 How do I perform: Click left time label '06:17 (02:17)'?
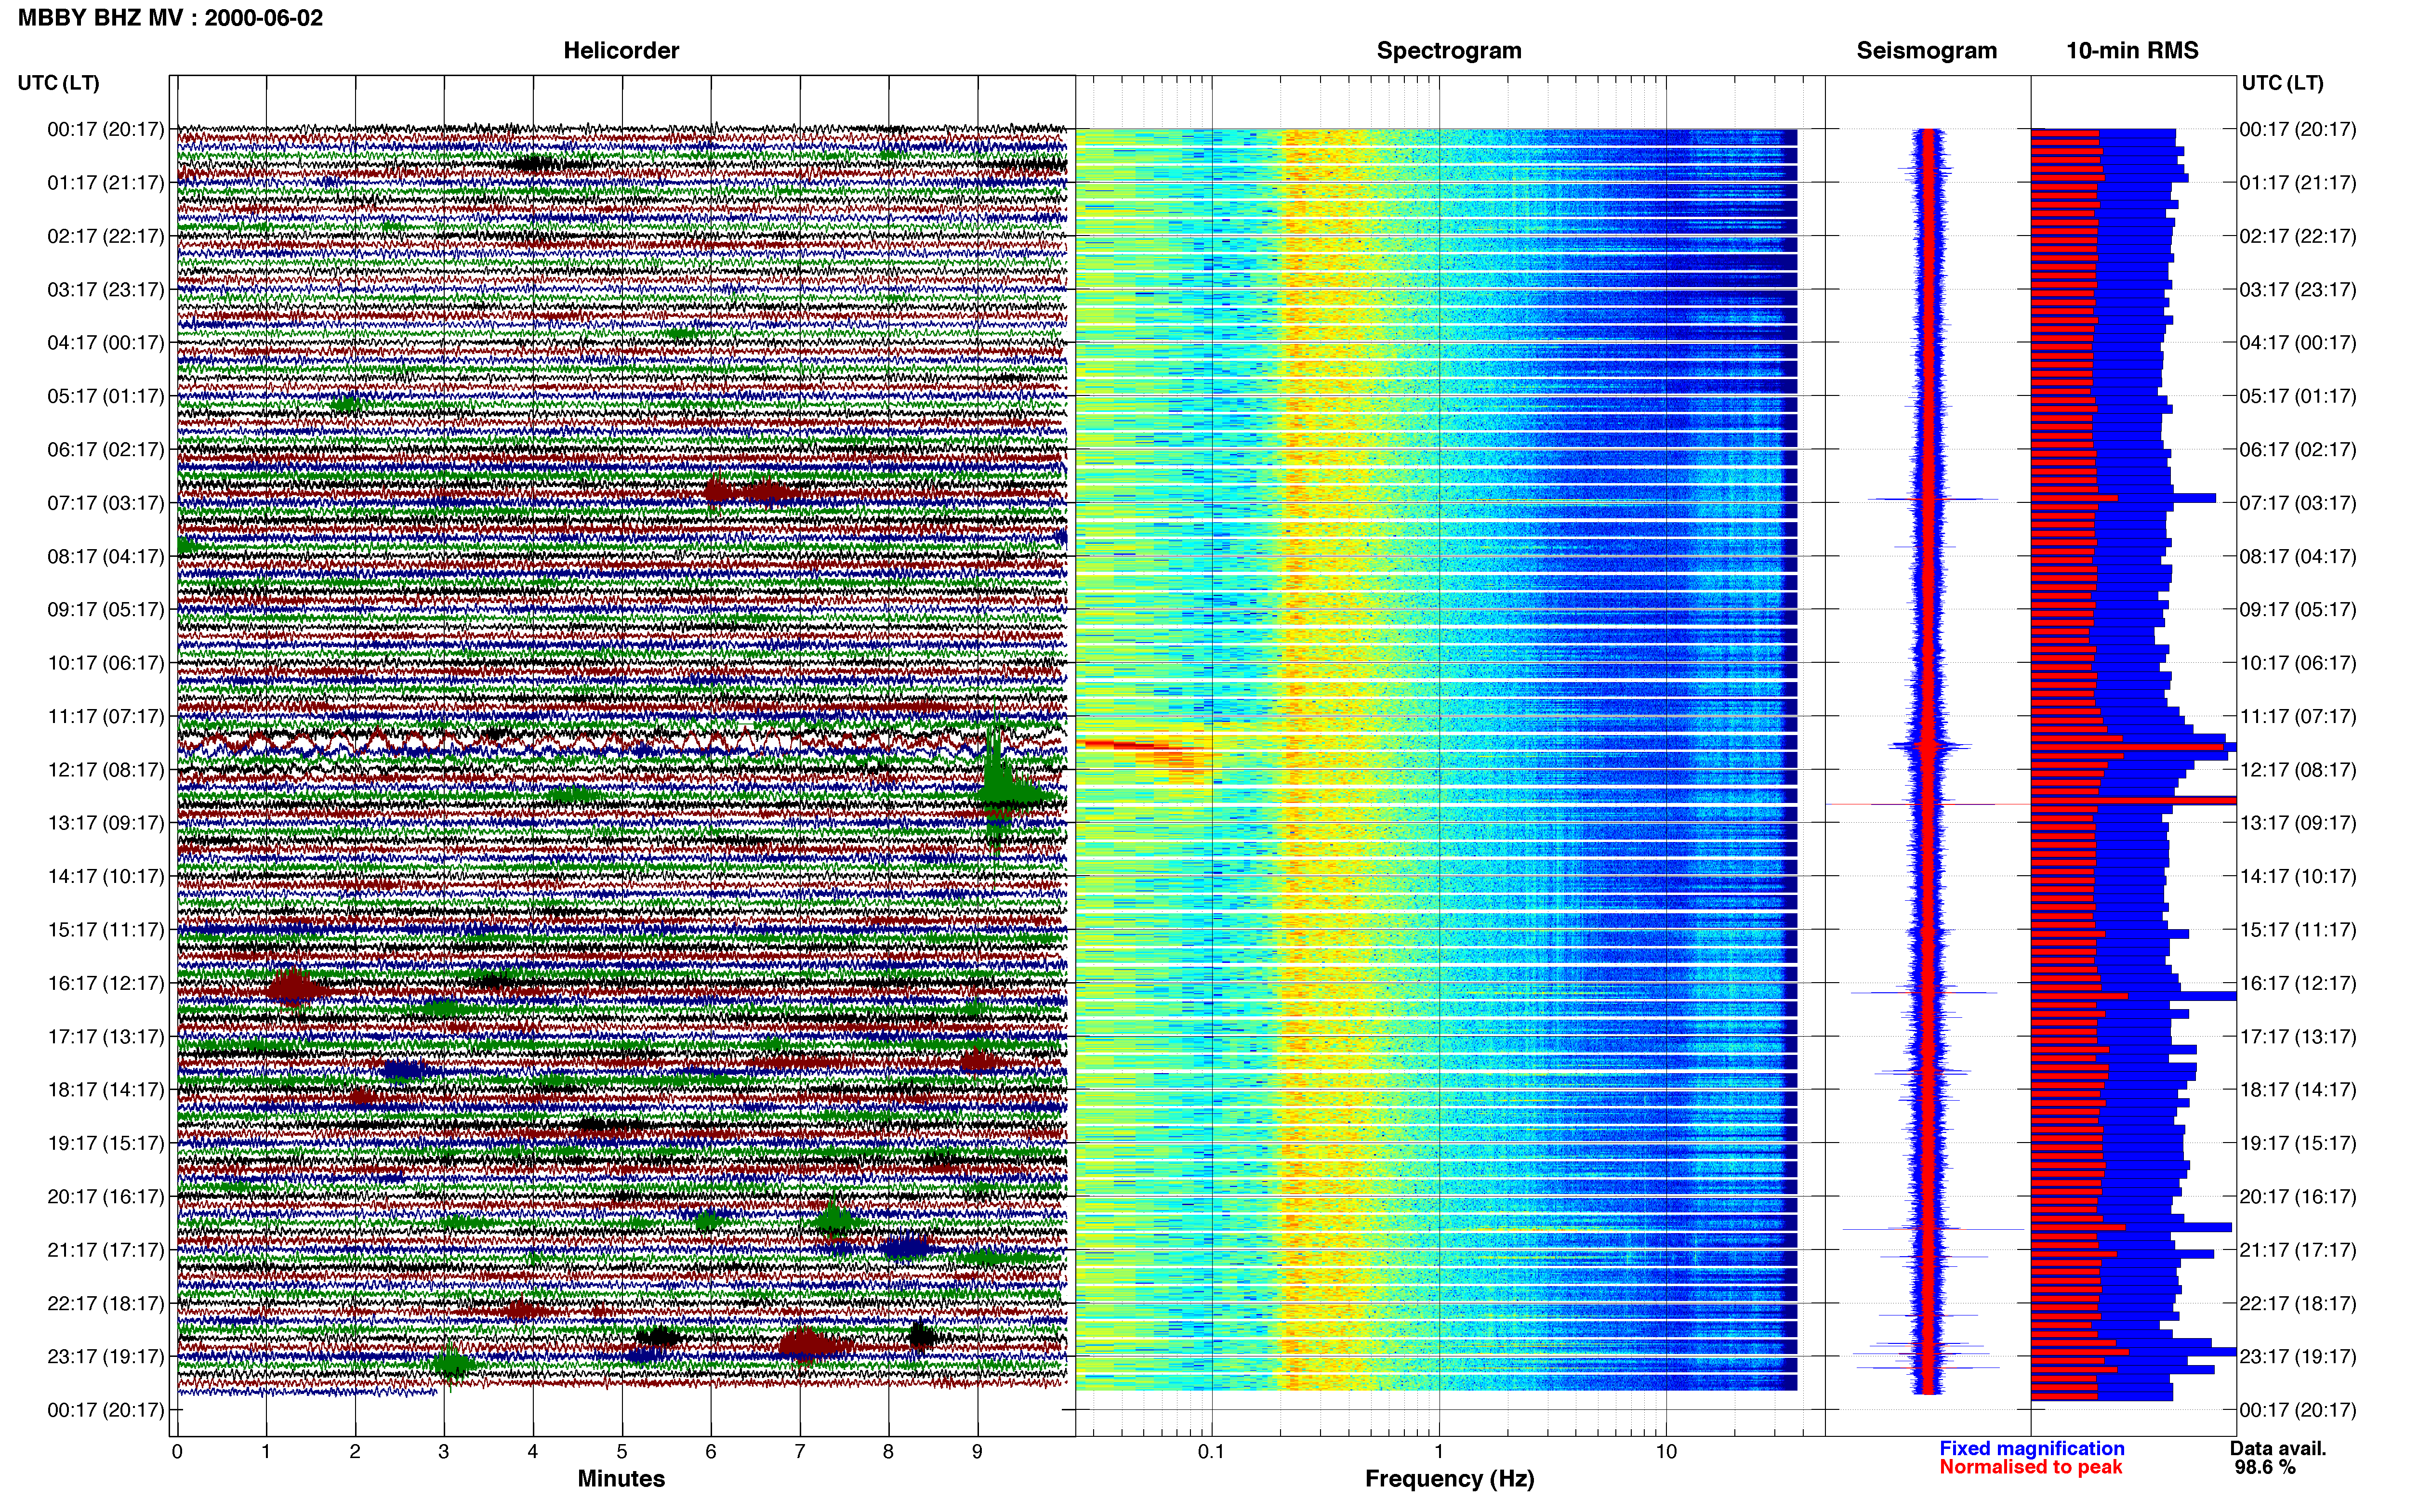click(106, 450)
